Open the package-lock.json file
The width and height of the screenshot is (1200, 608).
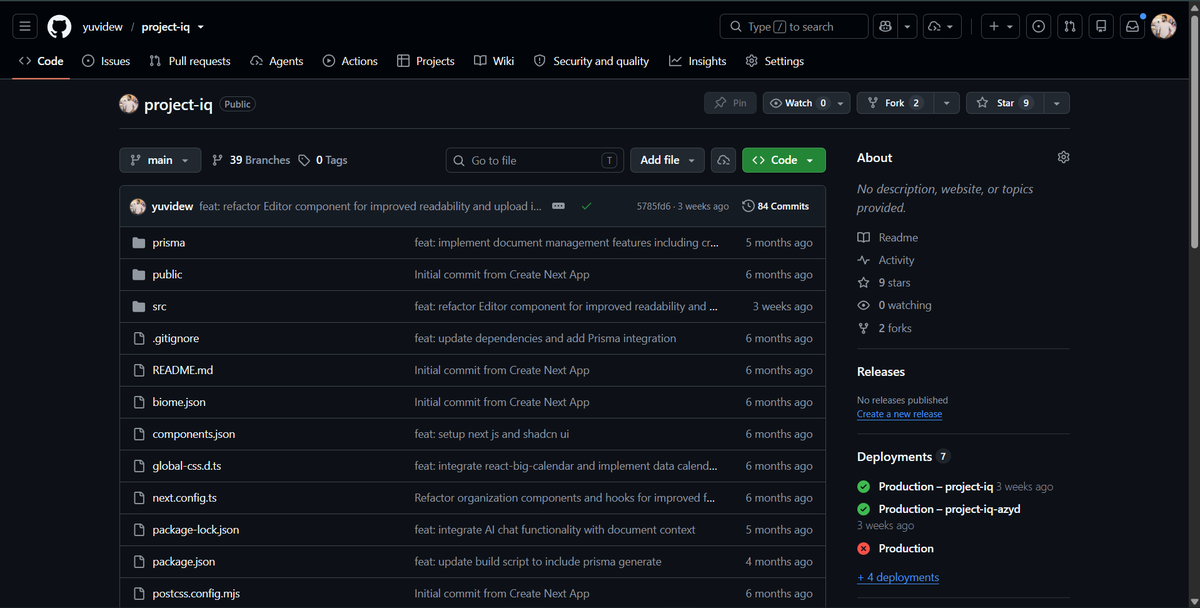pos(195,530)
